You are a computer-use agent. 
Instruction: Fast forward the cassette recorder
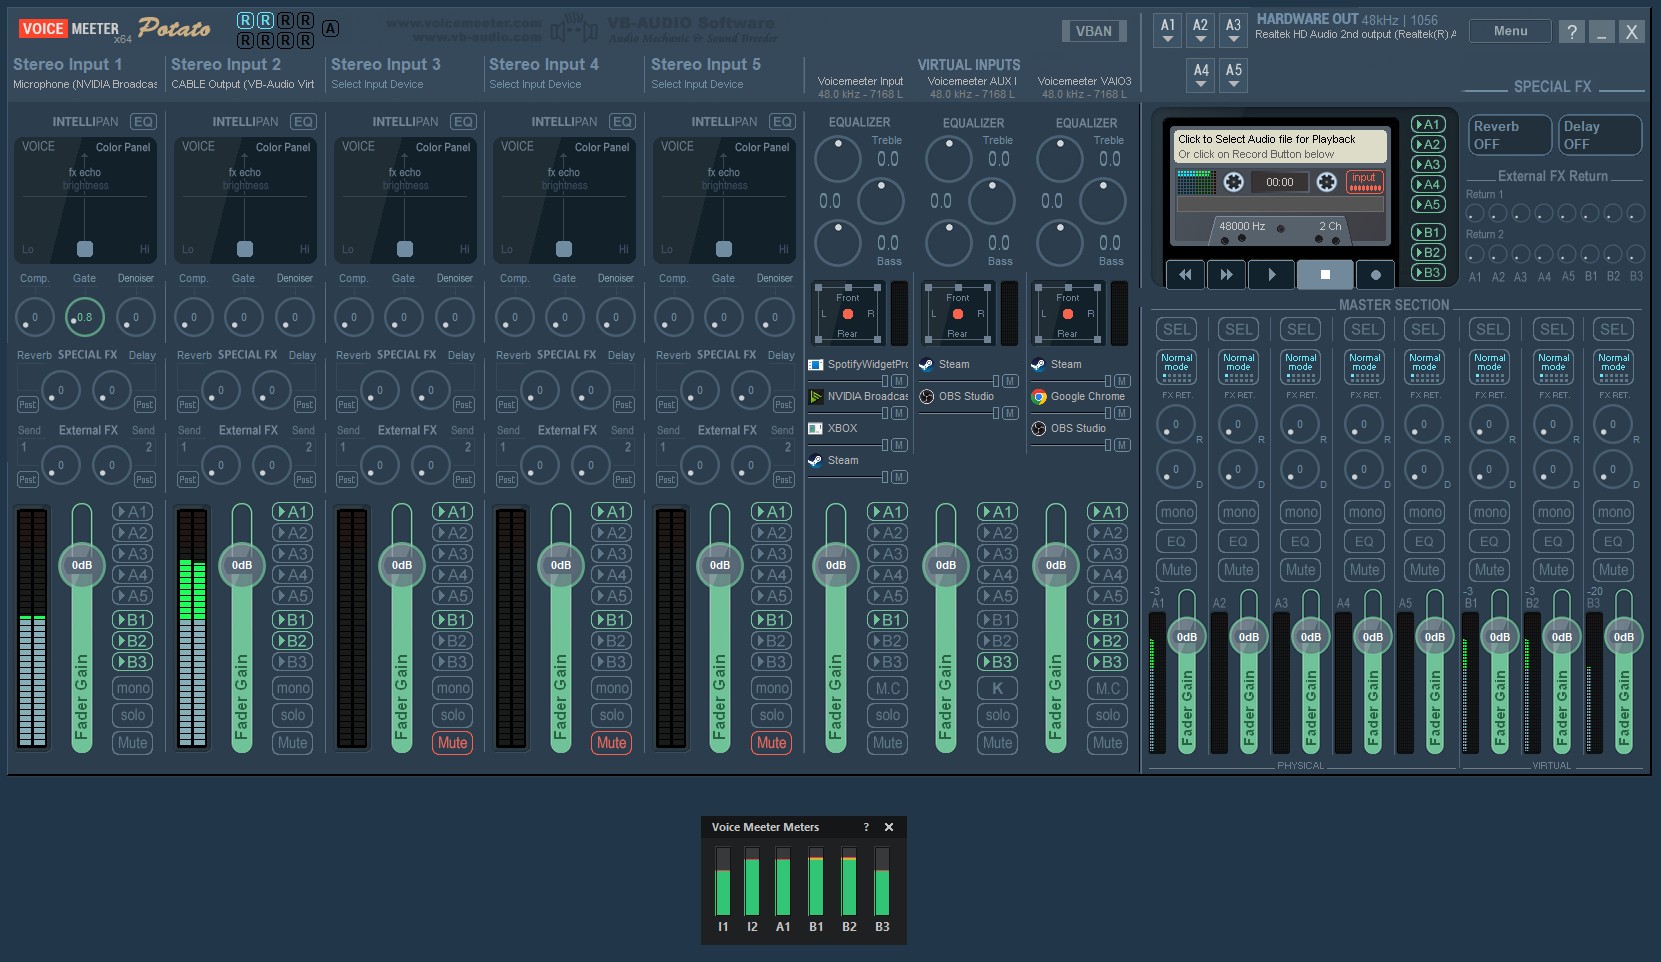[1227, 274]
